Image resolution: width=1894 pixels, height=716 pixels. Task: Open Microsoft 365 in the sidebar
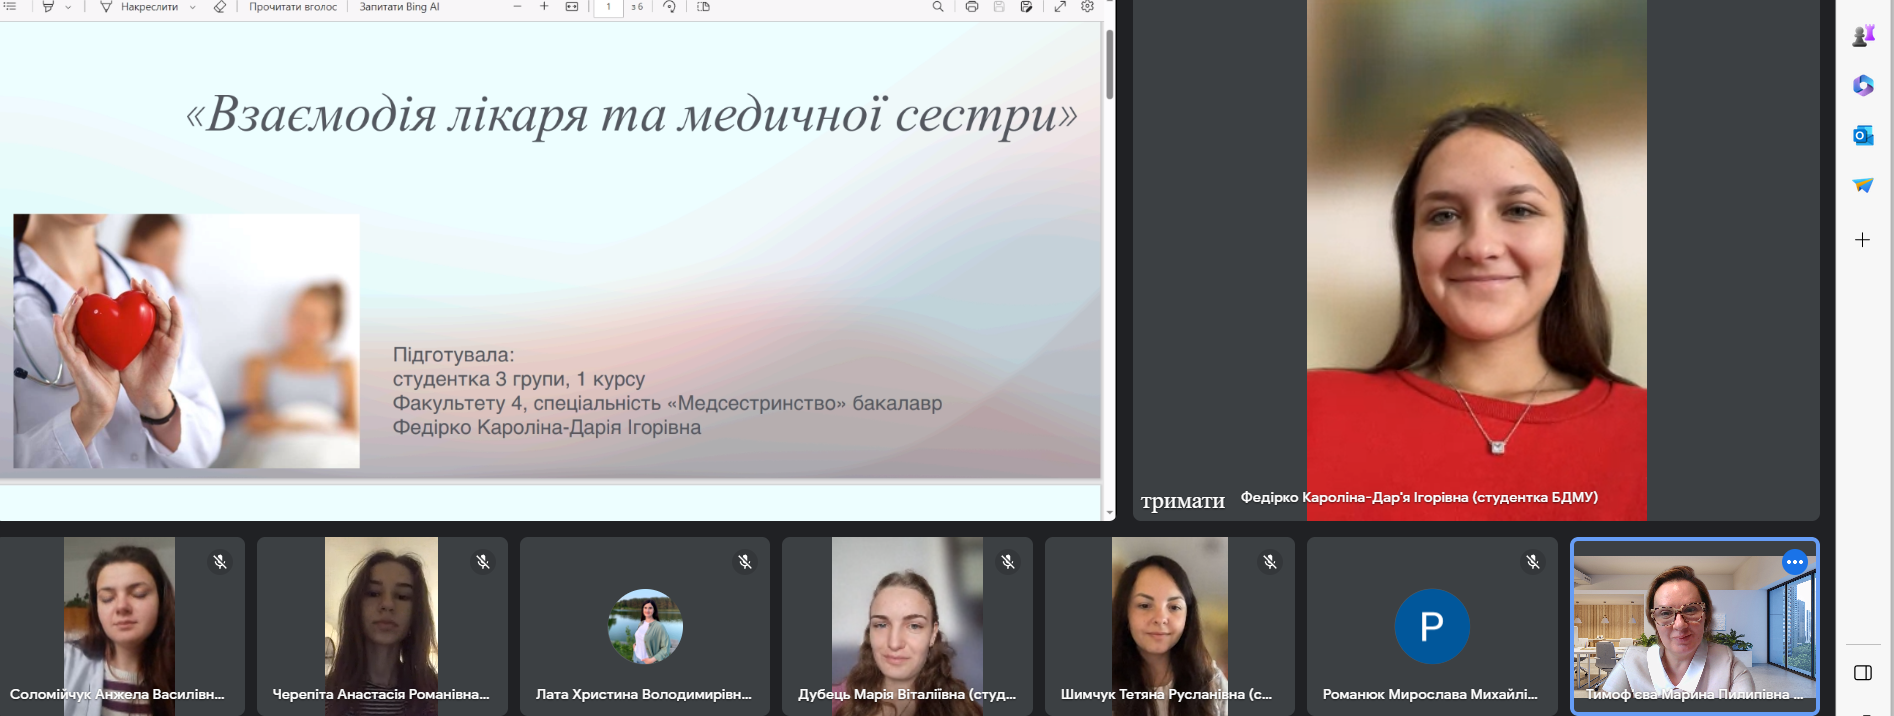click(x=1862, y=86)
